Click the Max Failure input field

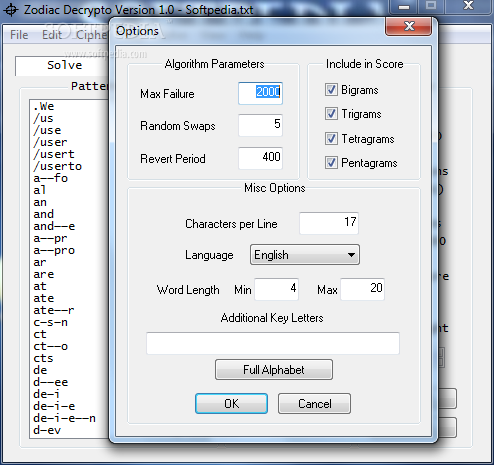point(260,93)
